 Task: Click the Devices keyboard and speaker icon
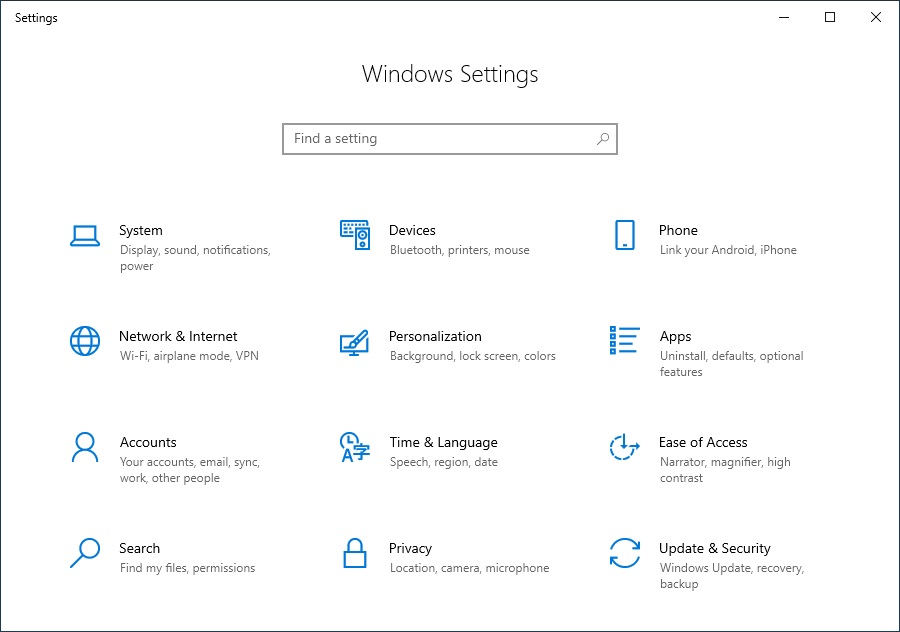355,235
